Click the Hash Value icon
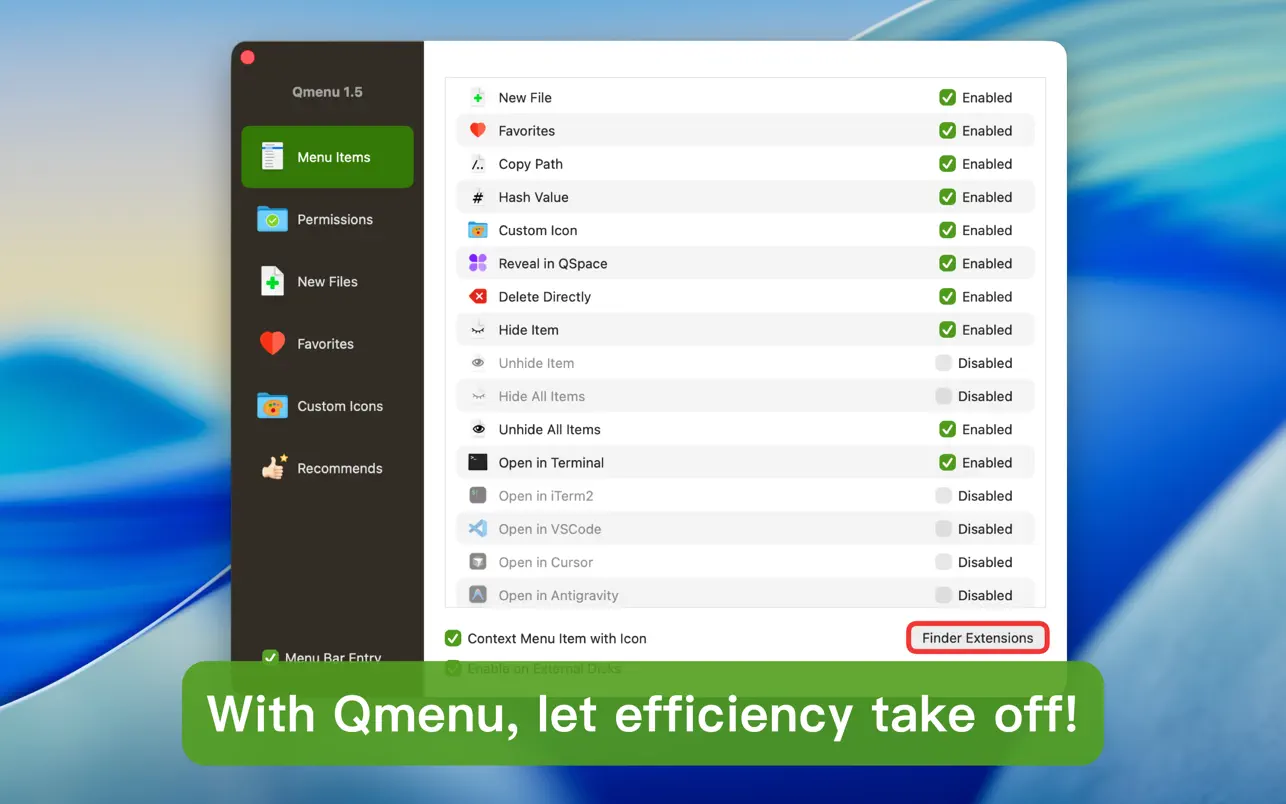 click(x=478, y=197)
